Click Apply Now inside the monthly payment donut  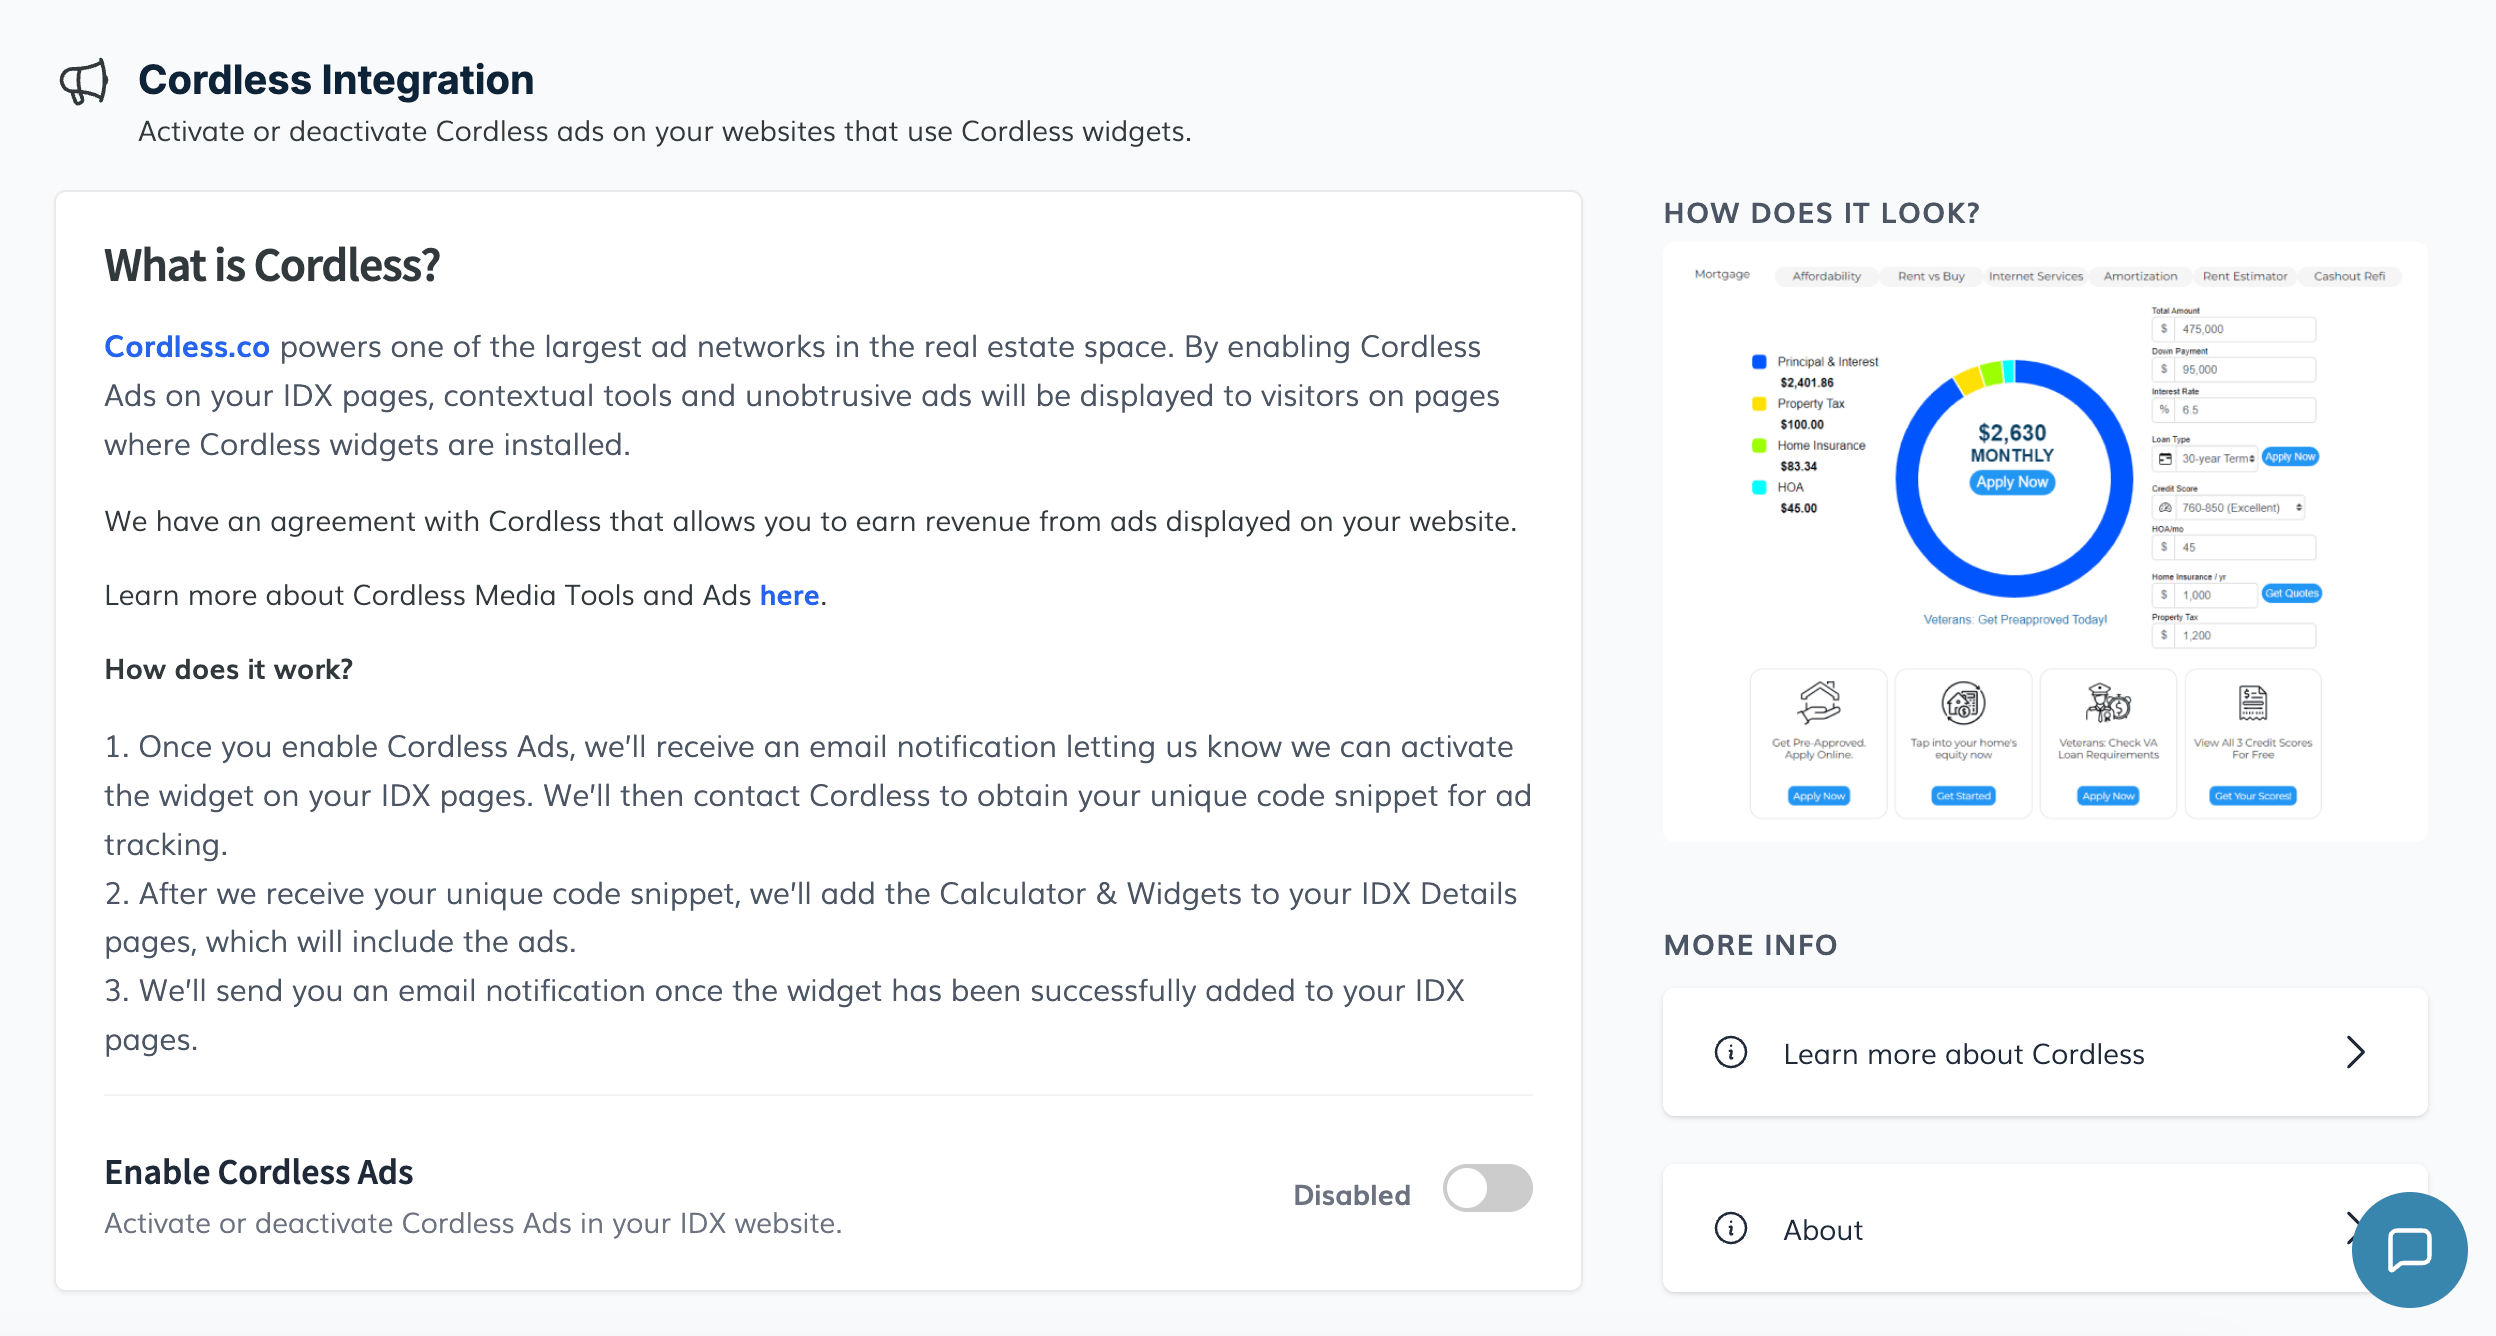coord(2012,482)
